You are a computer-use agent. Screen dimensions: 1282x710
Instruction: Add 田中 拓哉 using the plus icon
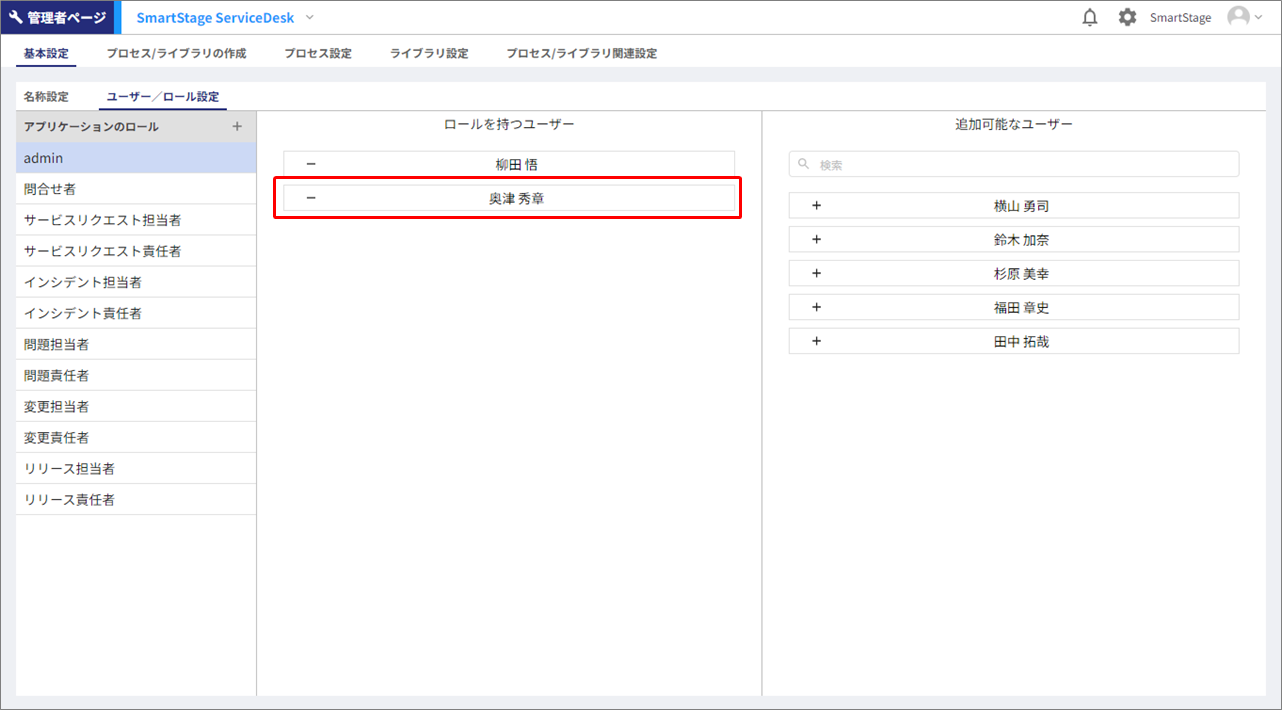tap(816, 342)
